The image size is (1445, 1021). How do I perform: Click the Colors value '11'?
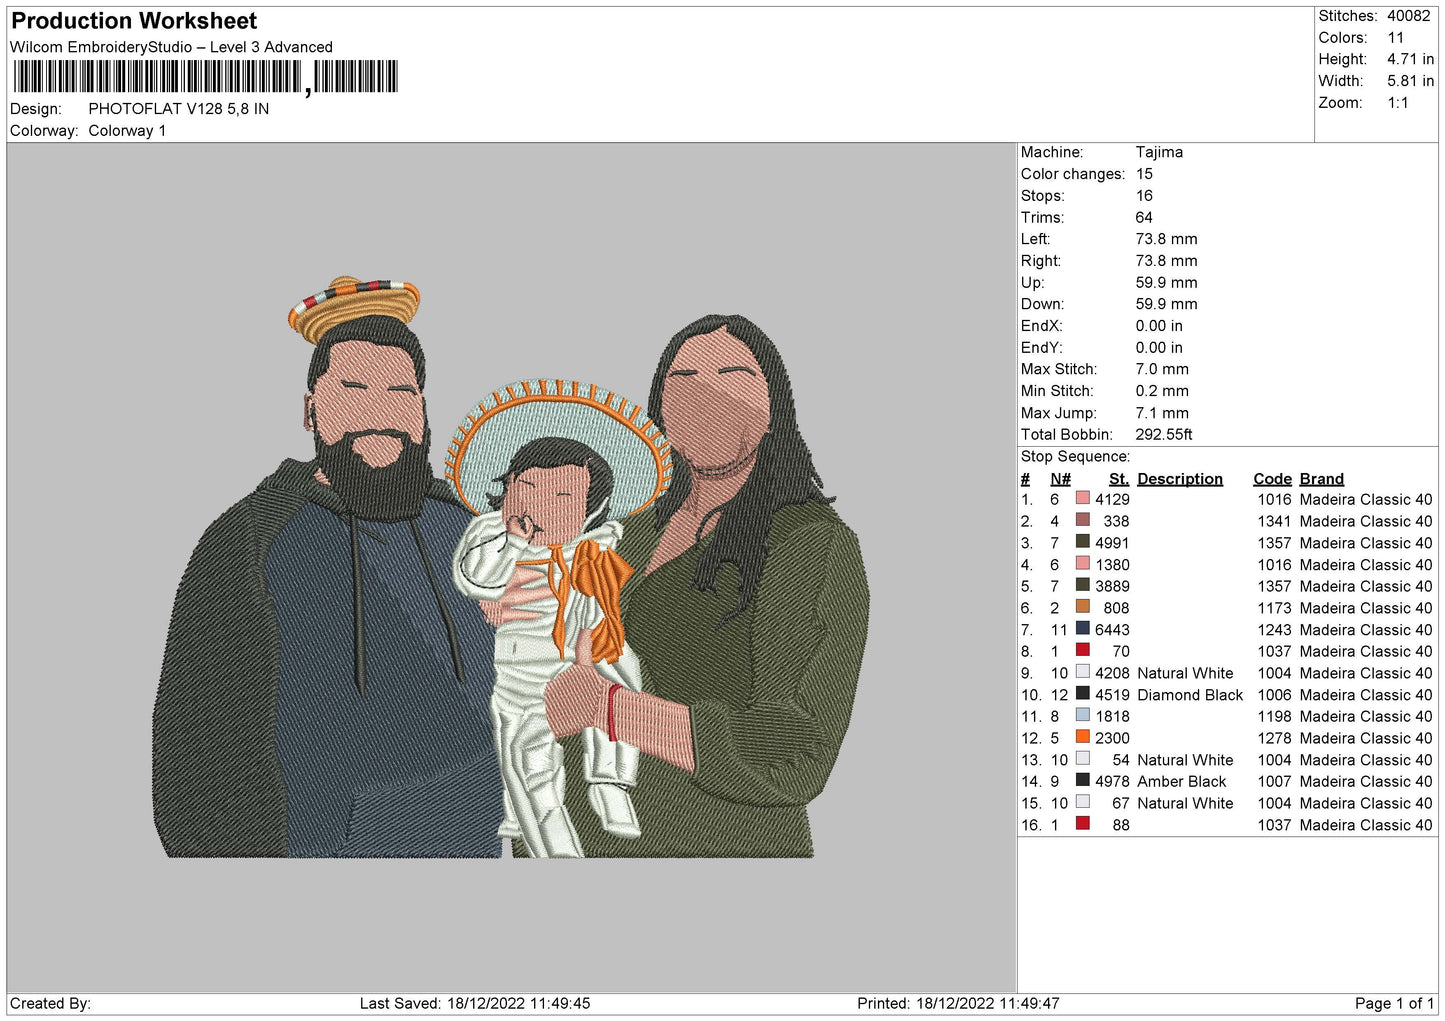1396,38
